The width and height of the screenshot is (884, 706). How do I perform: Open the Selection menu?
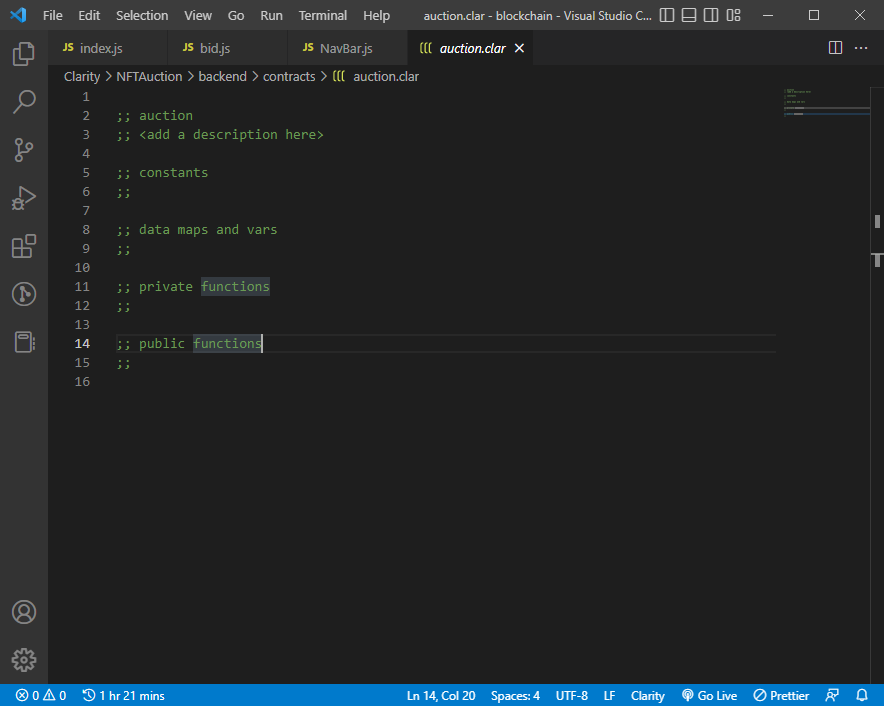(142, 15)
